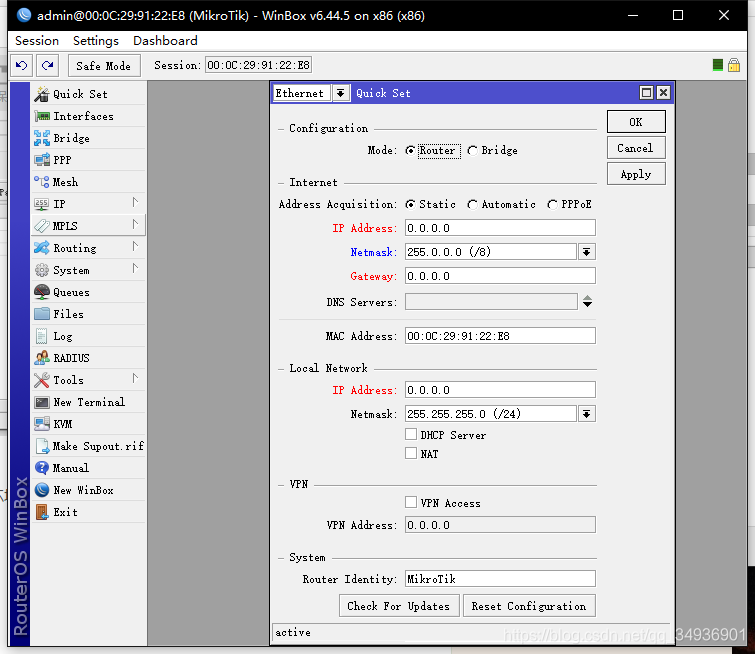The image size is (755, 654).
Task: Click the VPN Address field
Action: click(500, 524)
